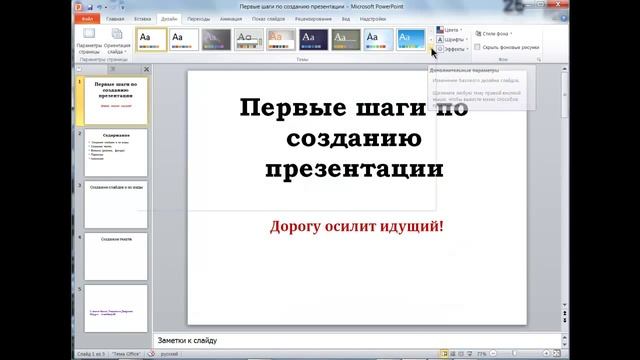Click the Параметры страницы button

tap(89, 41)
